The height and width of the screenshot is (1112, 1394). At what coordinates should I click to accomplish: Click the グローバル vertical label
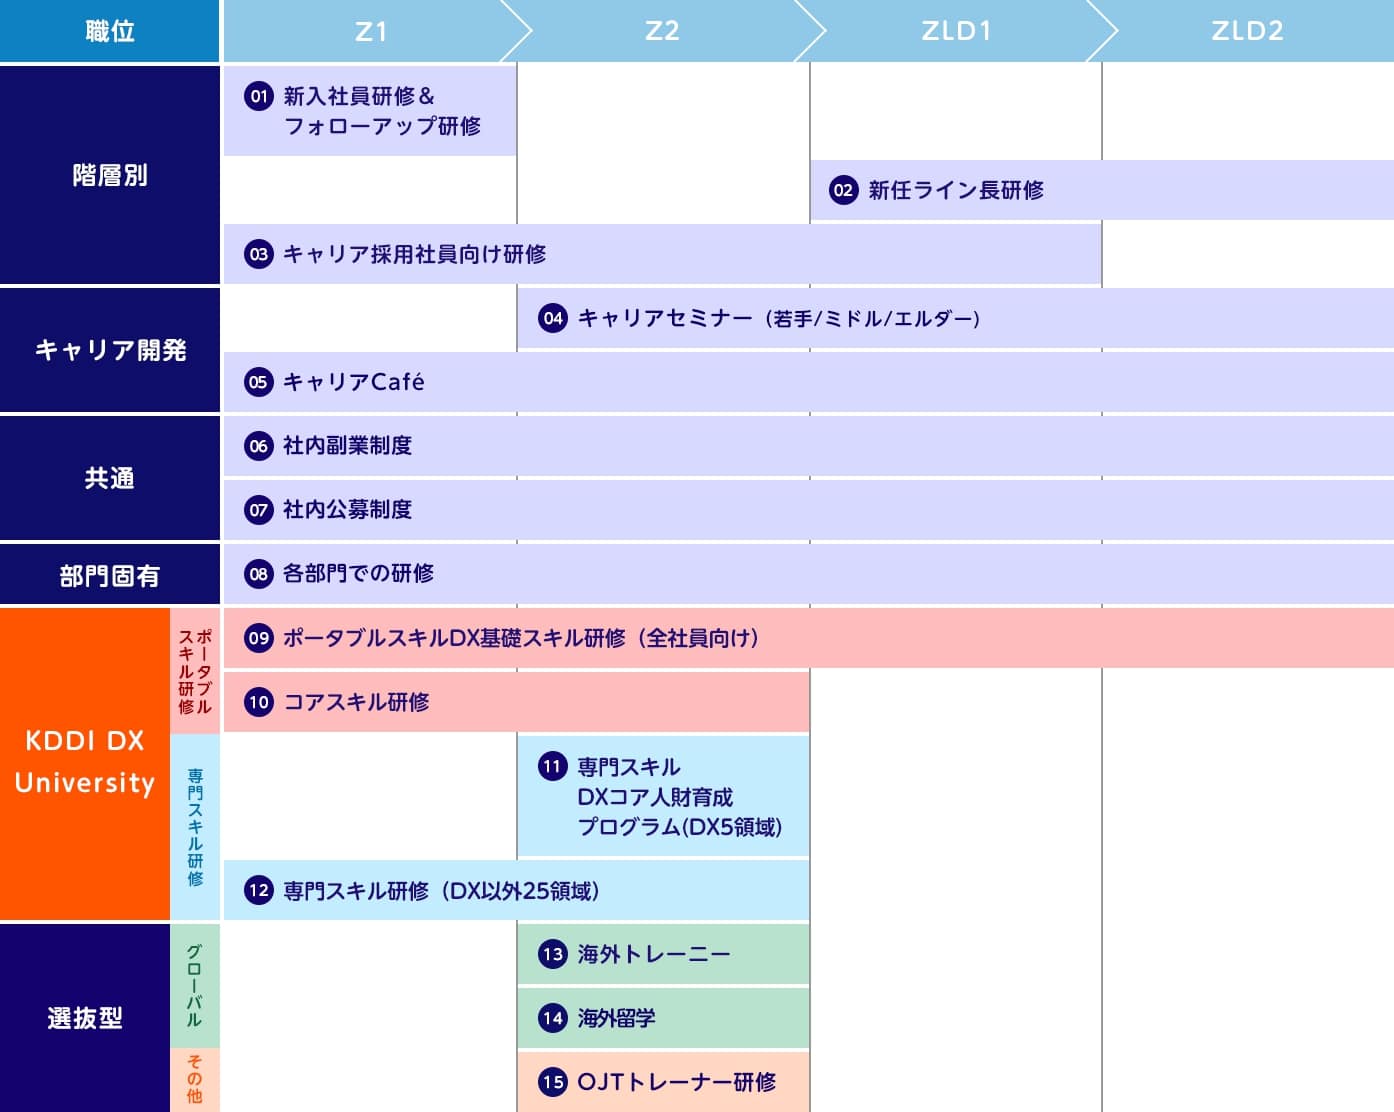[x=195, y=985]
